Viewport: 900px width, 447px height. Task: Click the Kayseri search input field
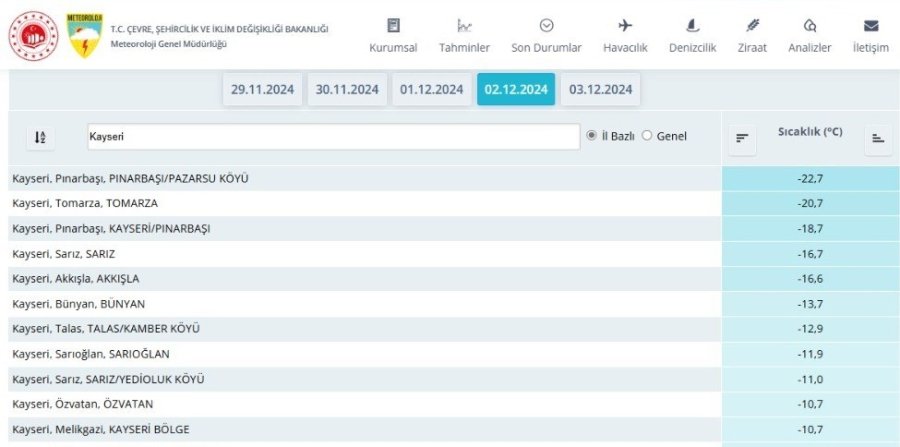330,137
